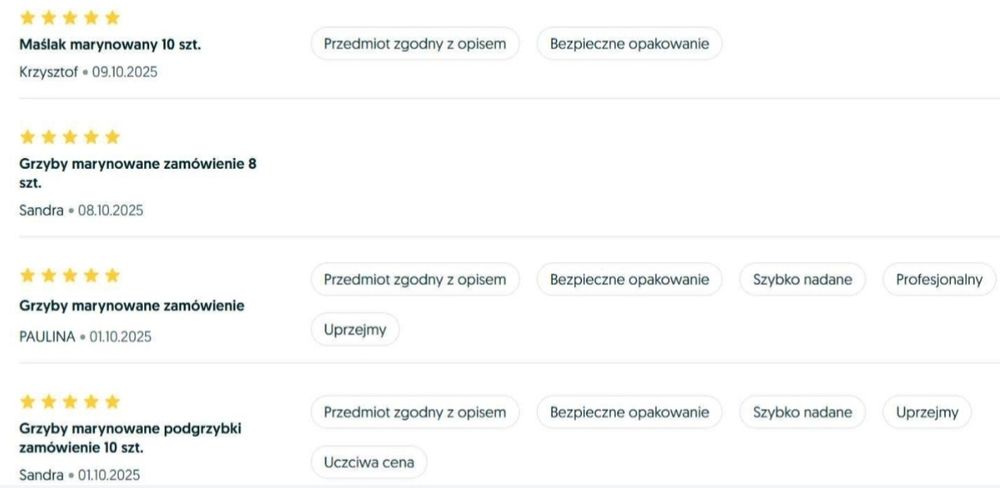Select reviewer name PAULINA
This screenshot has height=488, width=1000.
pyautogui.click(x=47, y=337)
